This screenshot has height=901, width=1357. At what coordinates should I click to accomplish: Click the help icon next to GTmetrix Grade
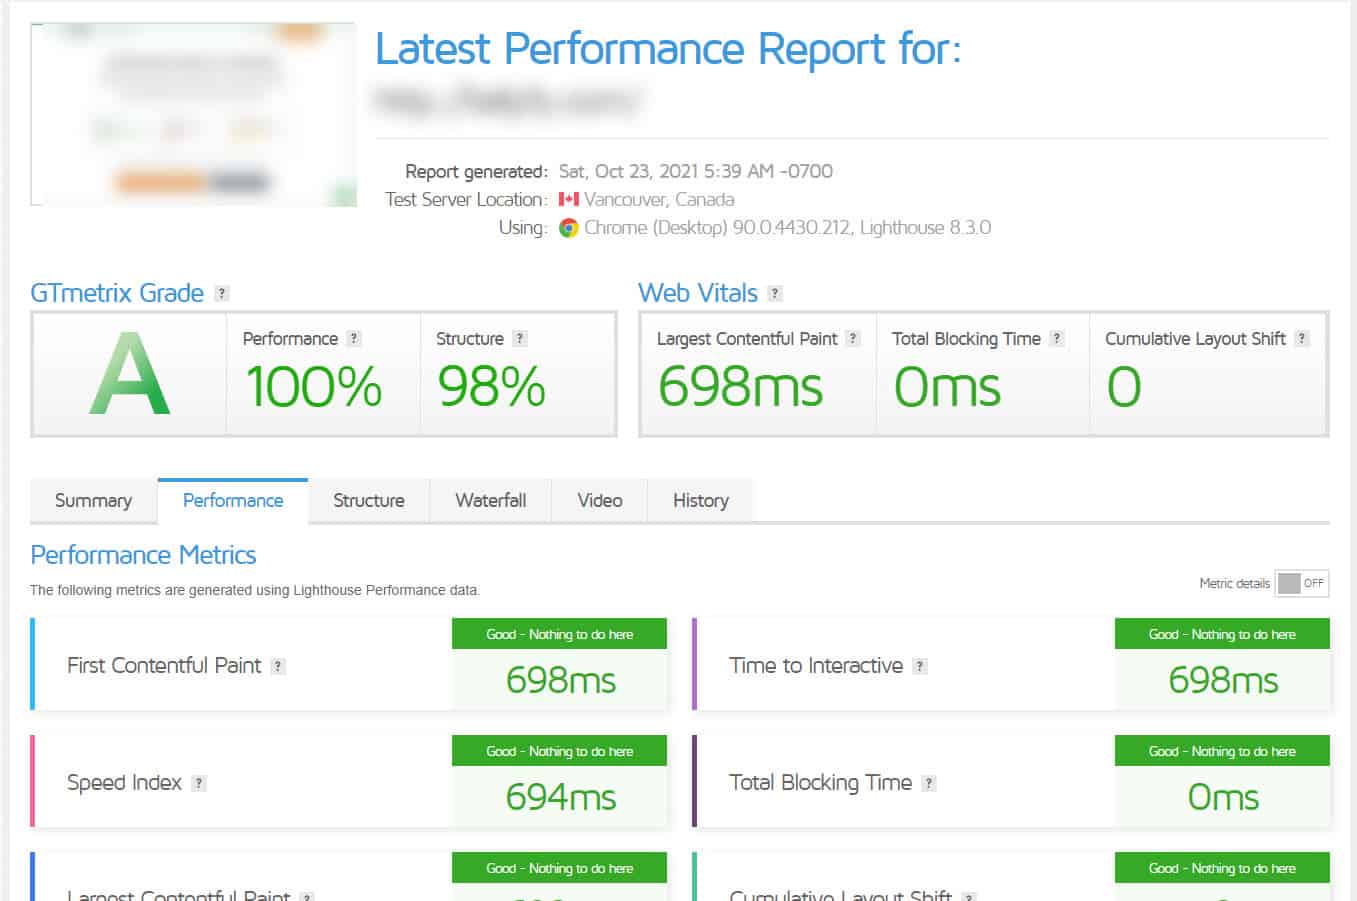coord(222,293)
